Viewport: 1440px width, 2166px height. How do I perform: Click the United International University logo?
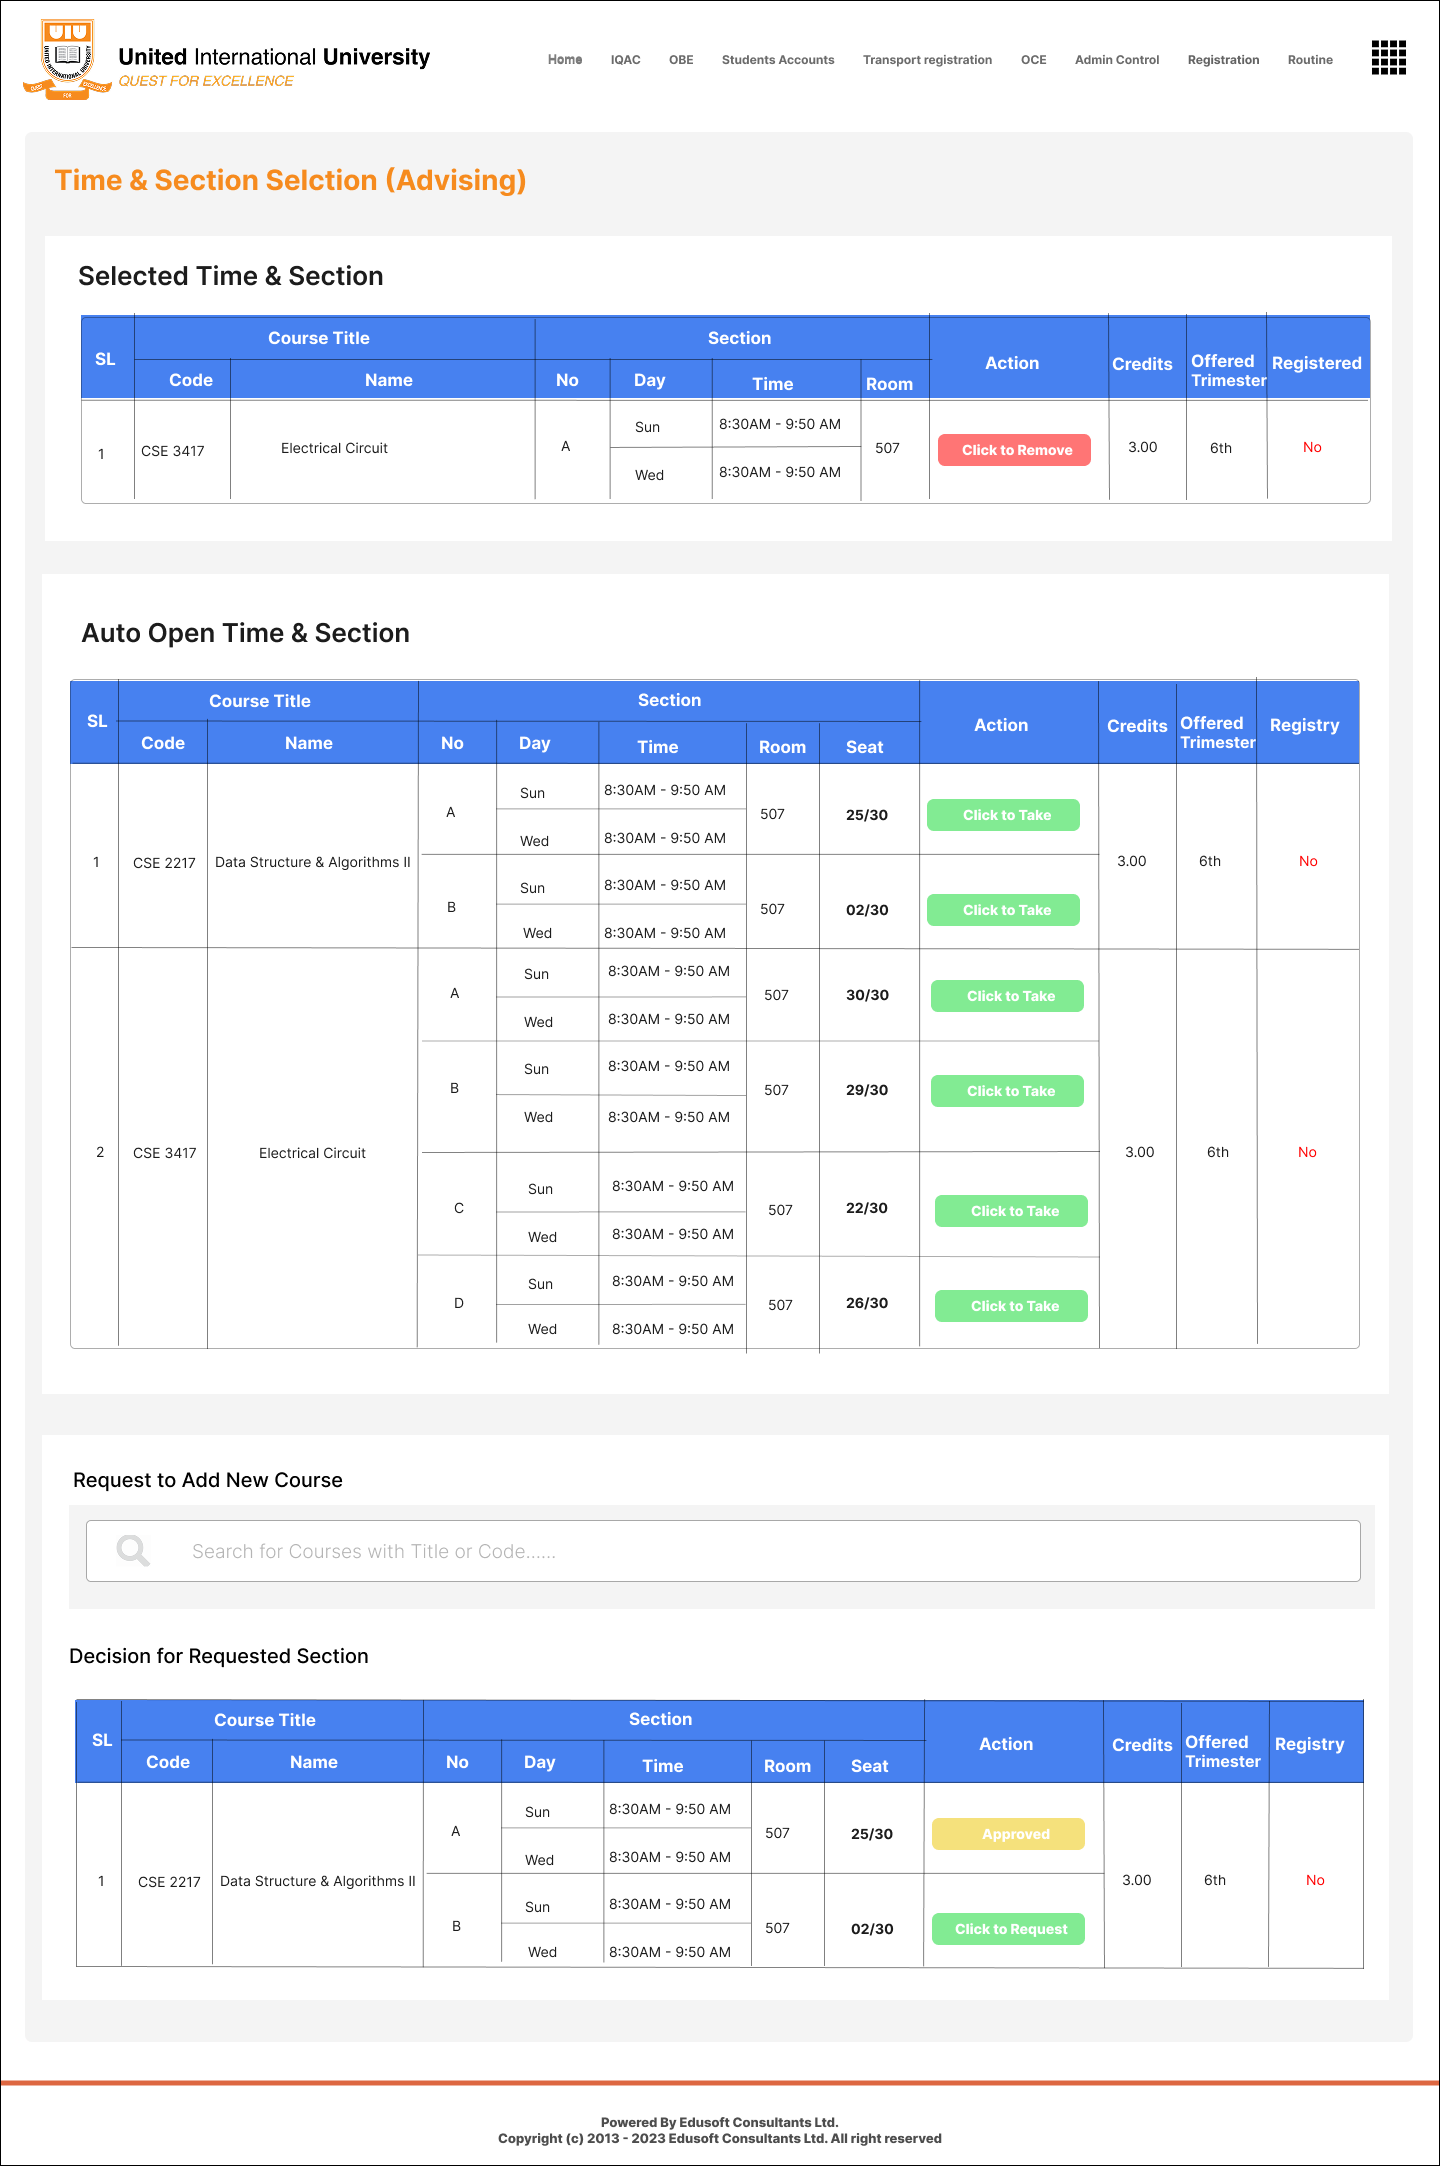tap(67, 59)
